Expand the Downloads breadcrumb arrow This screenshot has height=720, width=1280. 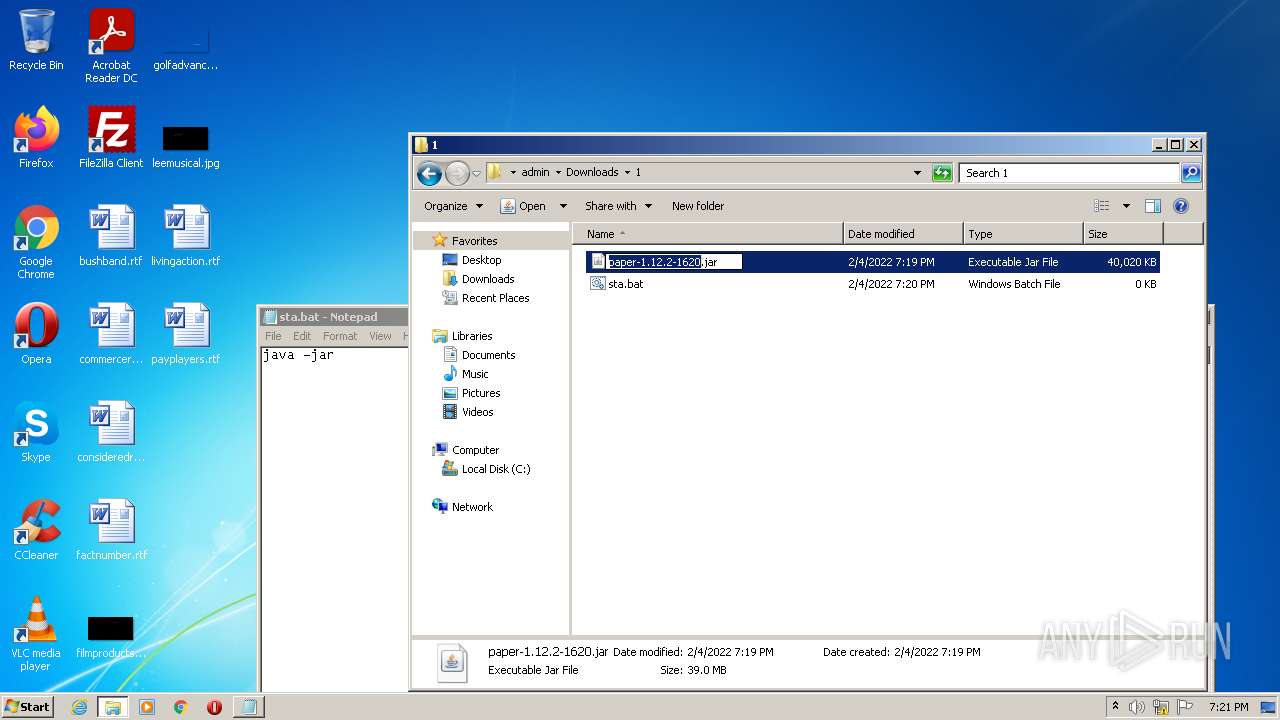(627, 173)
